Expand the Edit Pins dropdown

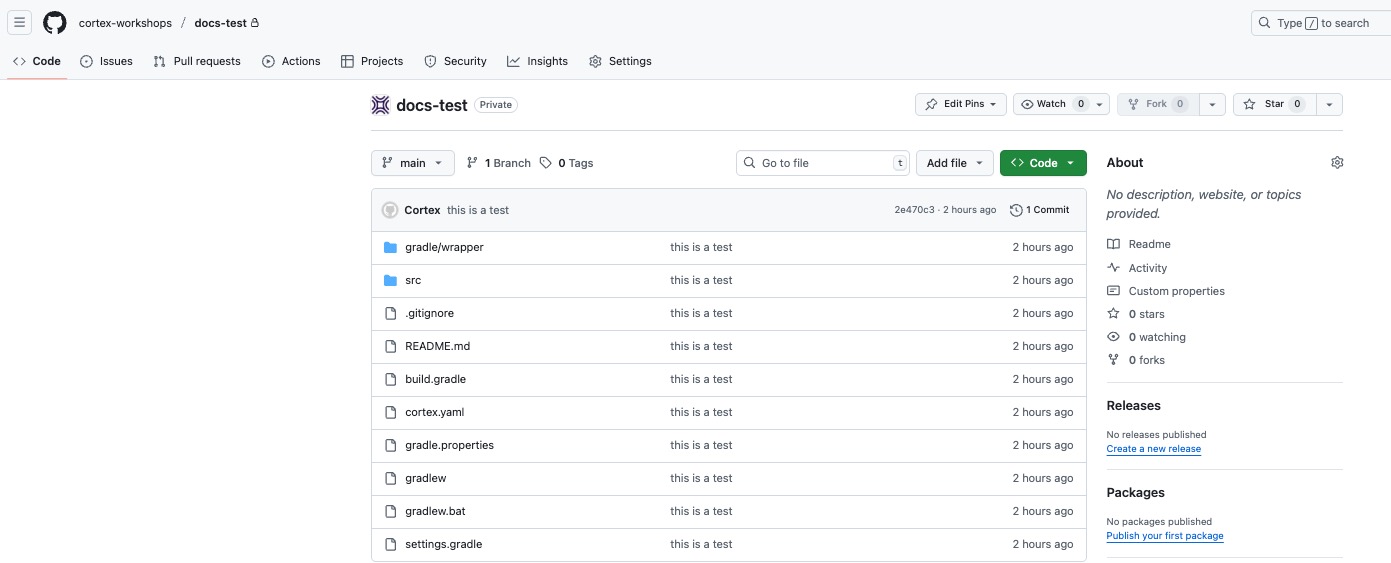tap(960, 104)
